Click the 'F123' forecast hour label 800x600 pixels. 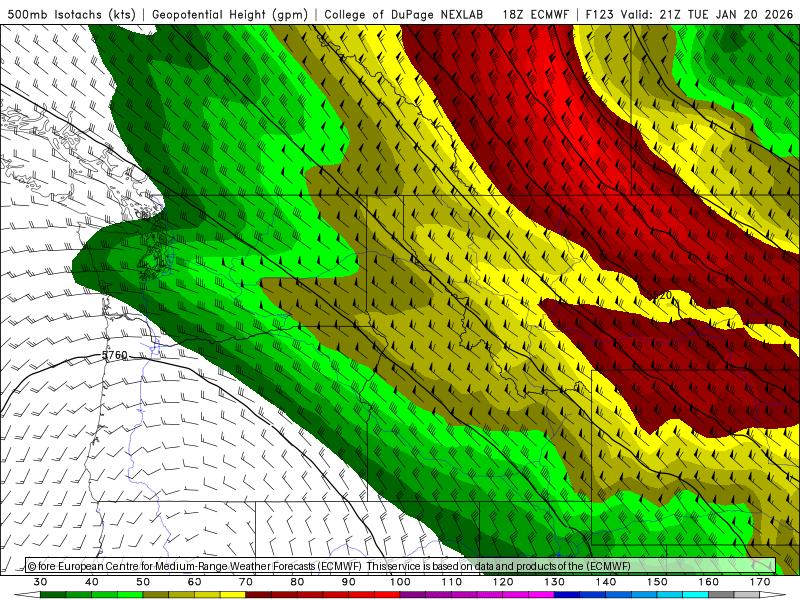click(x=600, y=15)
